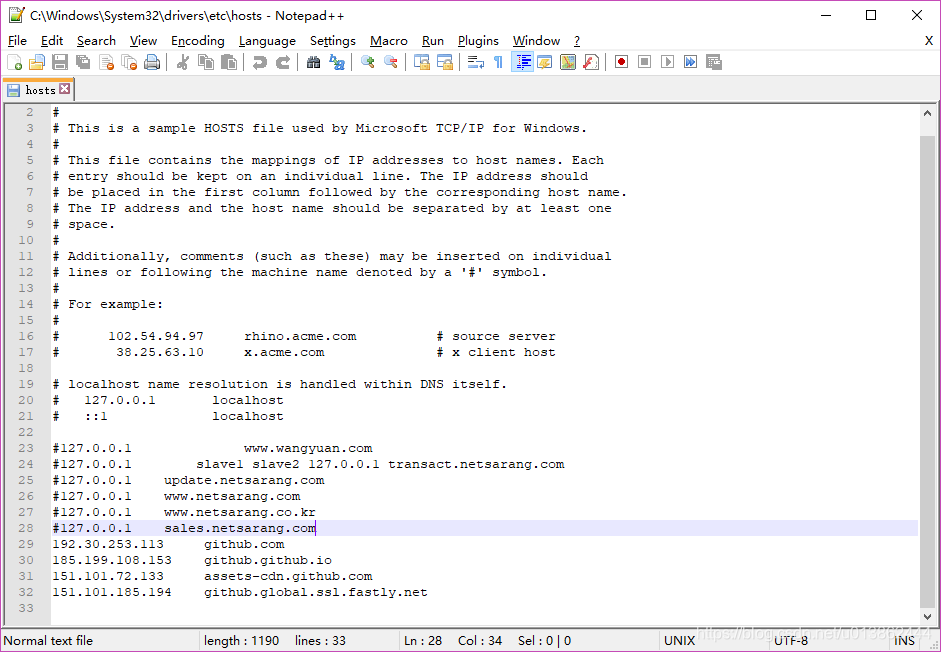Click the Zoom In magnifier icon
Viewport: 941px width, 652px height.
(x=367, y=62)
